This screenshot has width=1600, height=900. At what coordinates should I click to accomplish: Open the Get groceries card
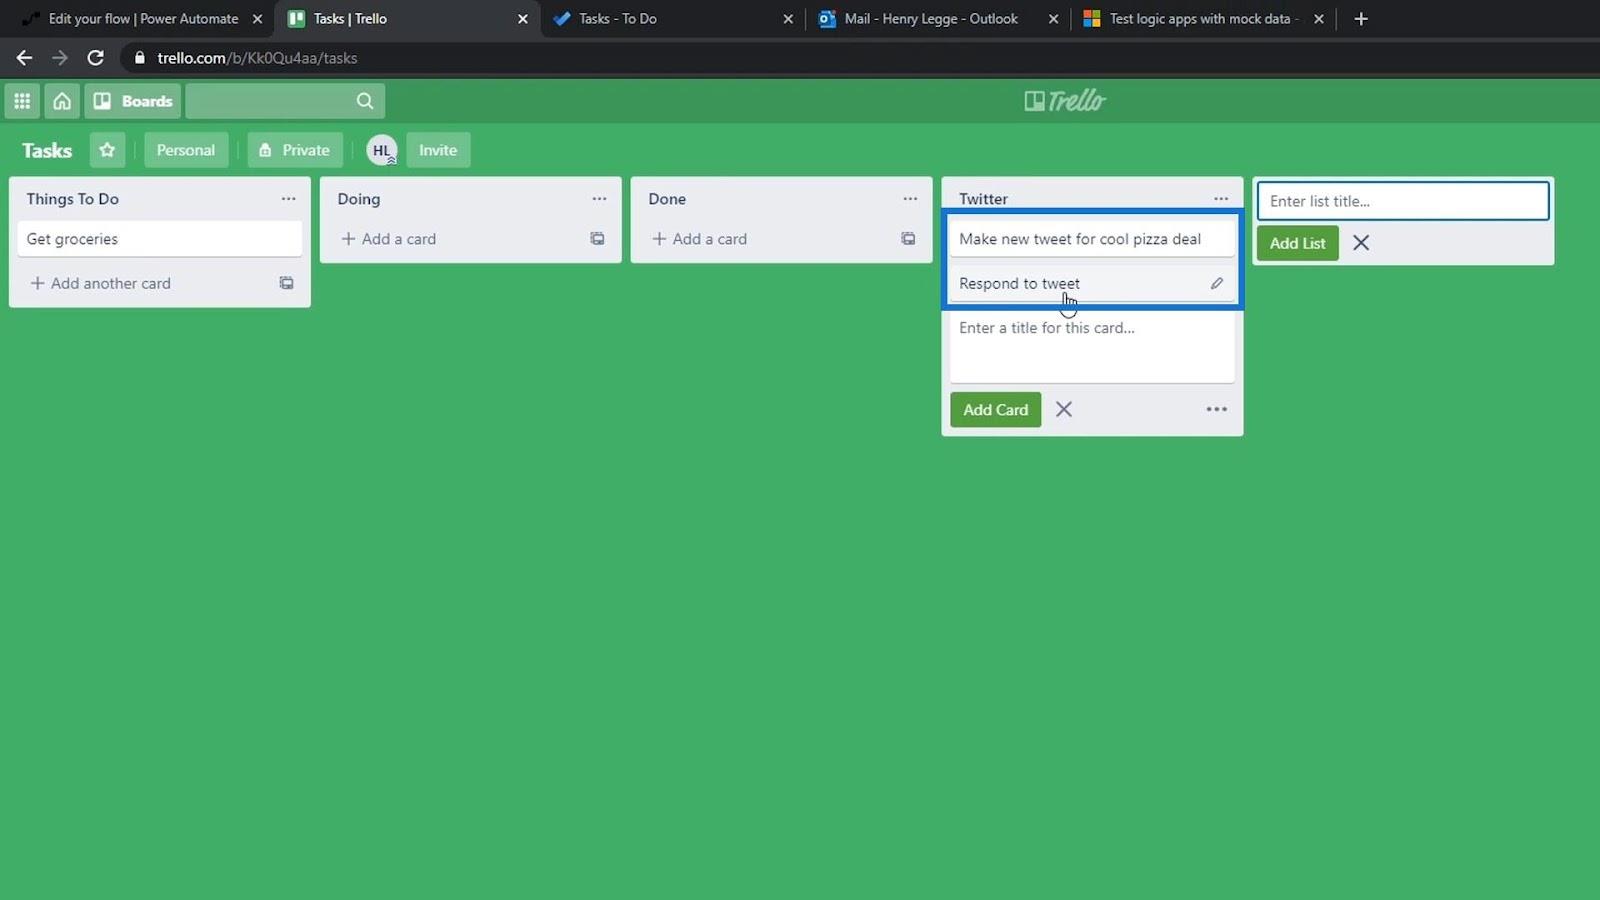click(160, 239)
